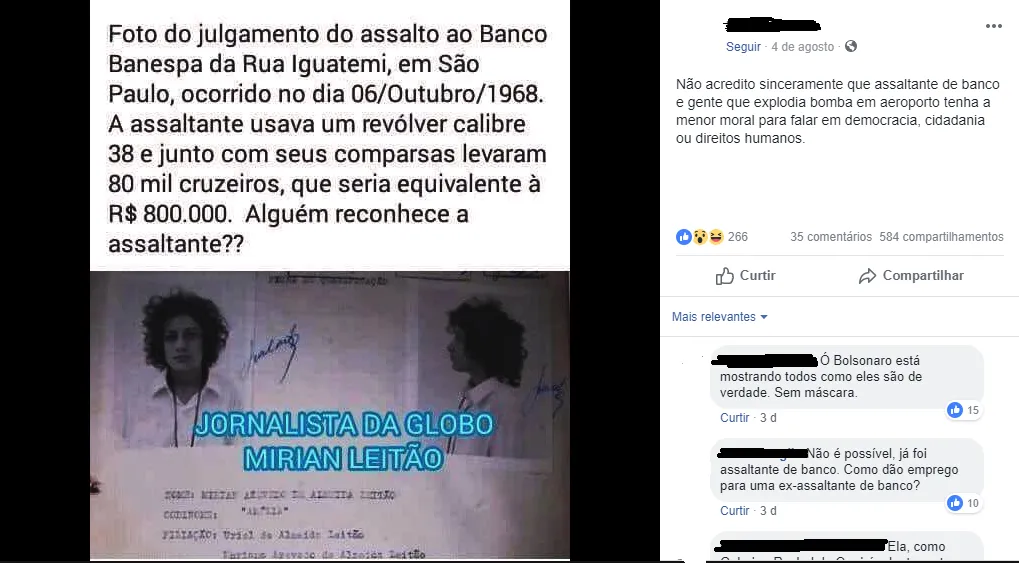Open the 10 likes badge on second comment
1019x563 pixels.
(964, 503)
